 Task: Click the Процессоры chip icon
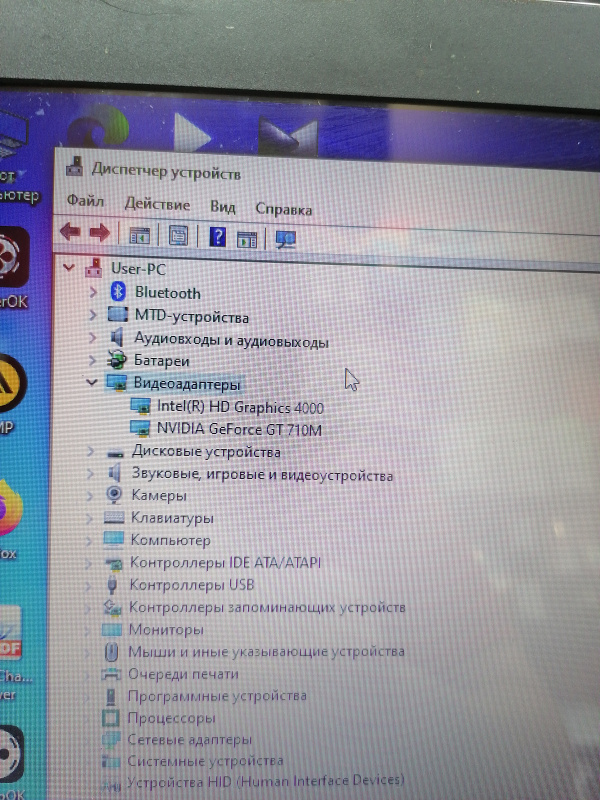[x=111, y=717]
